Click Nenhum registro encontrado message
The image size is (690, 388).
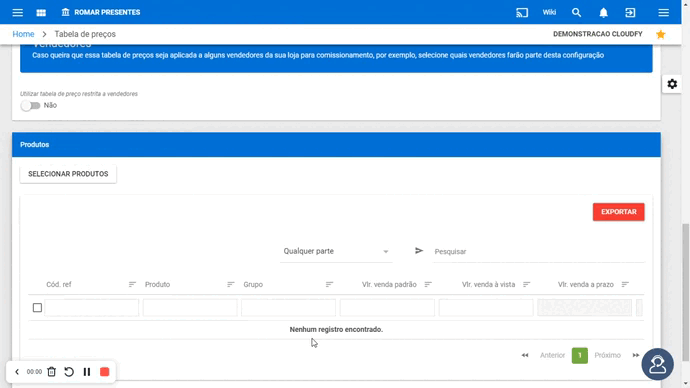pos(336,329)
